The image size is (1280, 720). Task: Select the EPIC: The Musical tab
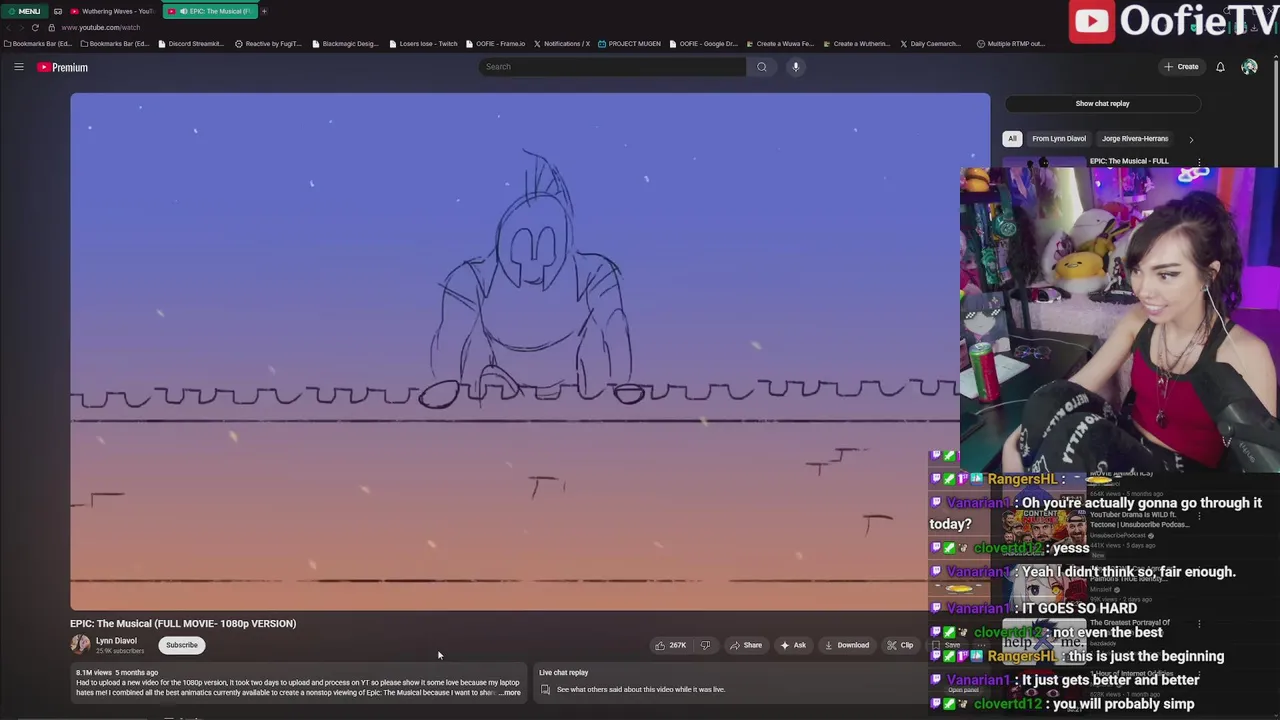coord(211,11)
